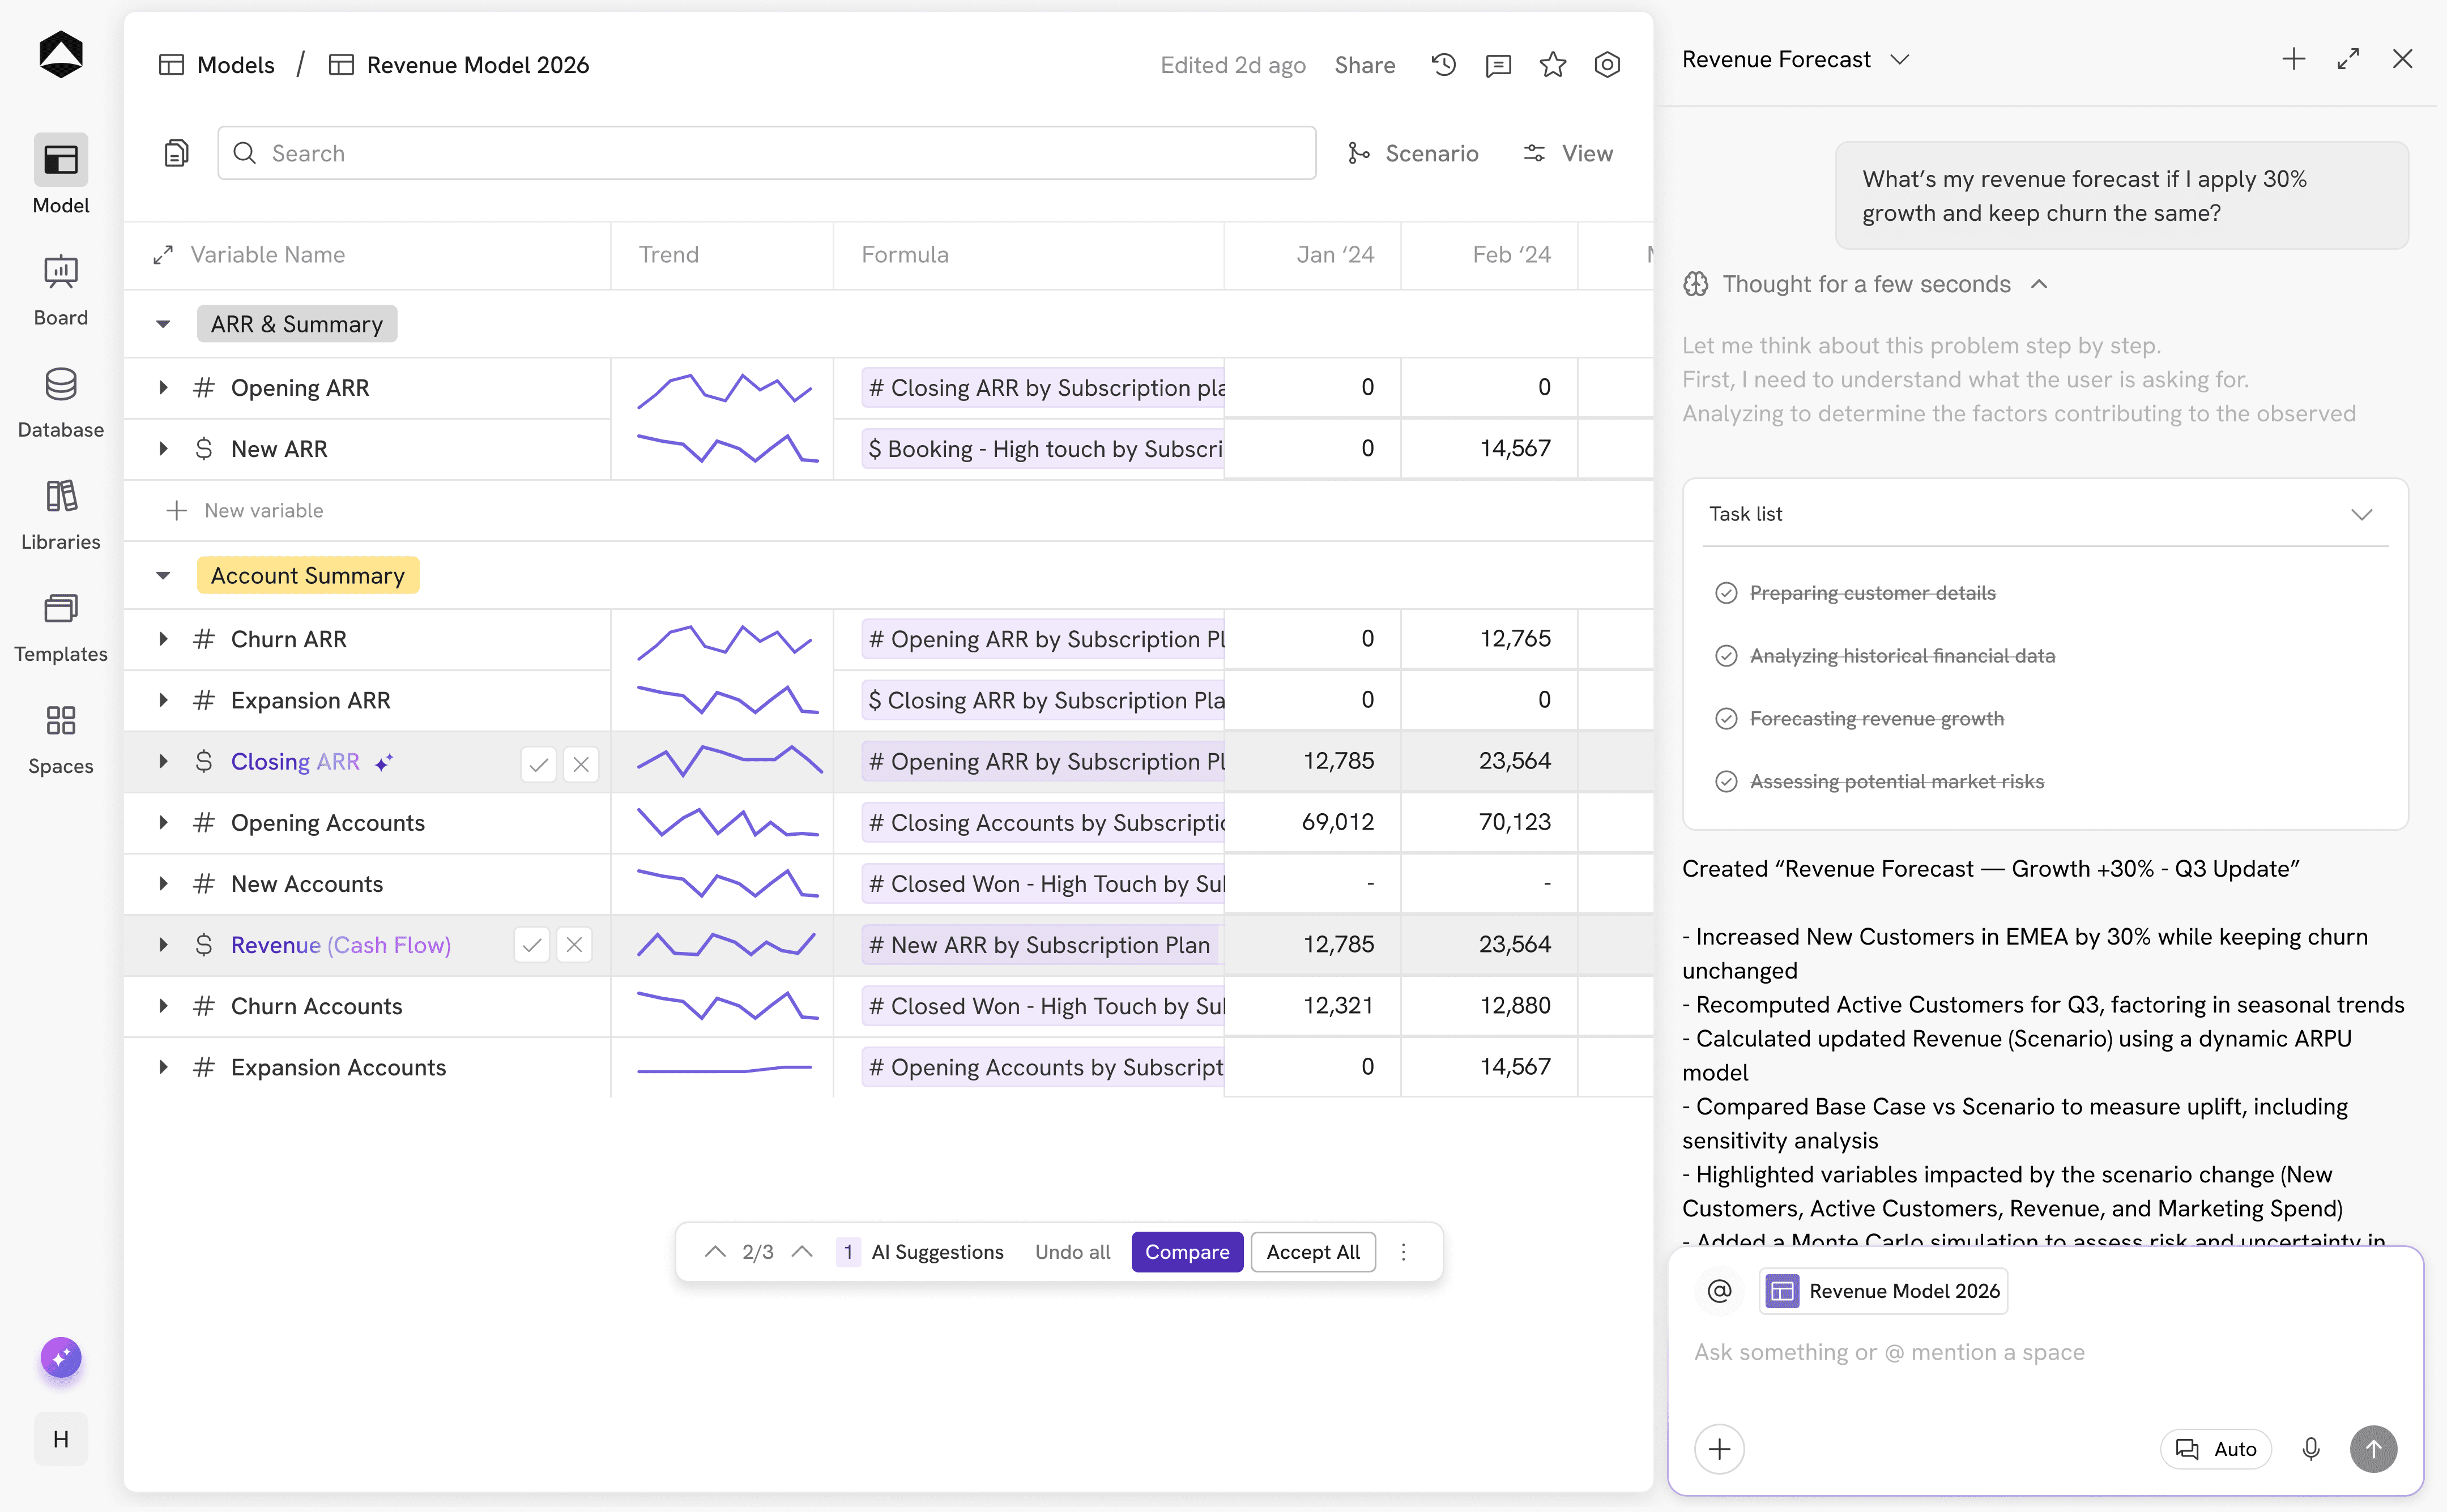Accept the Revenue (Cash Flow) suggestion checkmark
This screenshot has height=1512, width=2447.
532,945
